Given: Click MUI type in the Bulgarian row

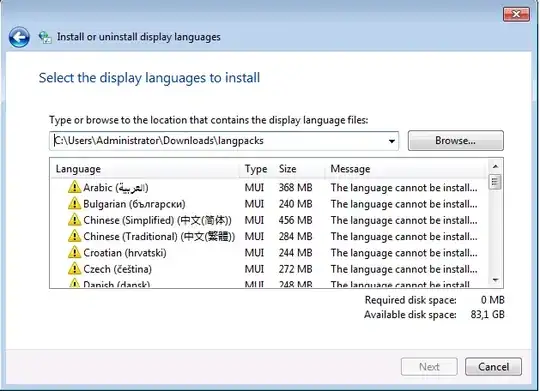Looking at the screenshot, I should click(x=254, y=204).
